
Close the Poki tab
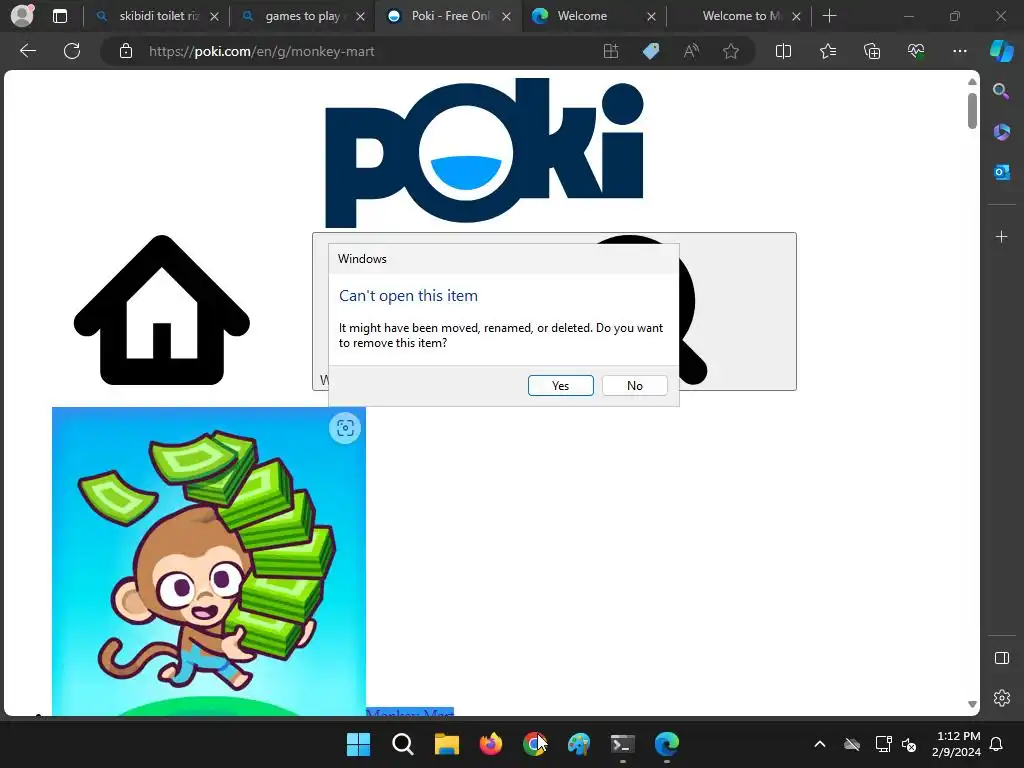point(506,17)
